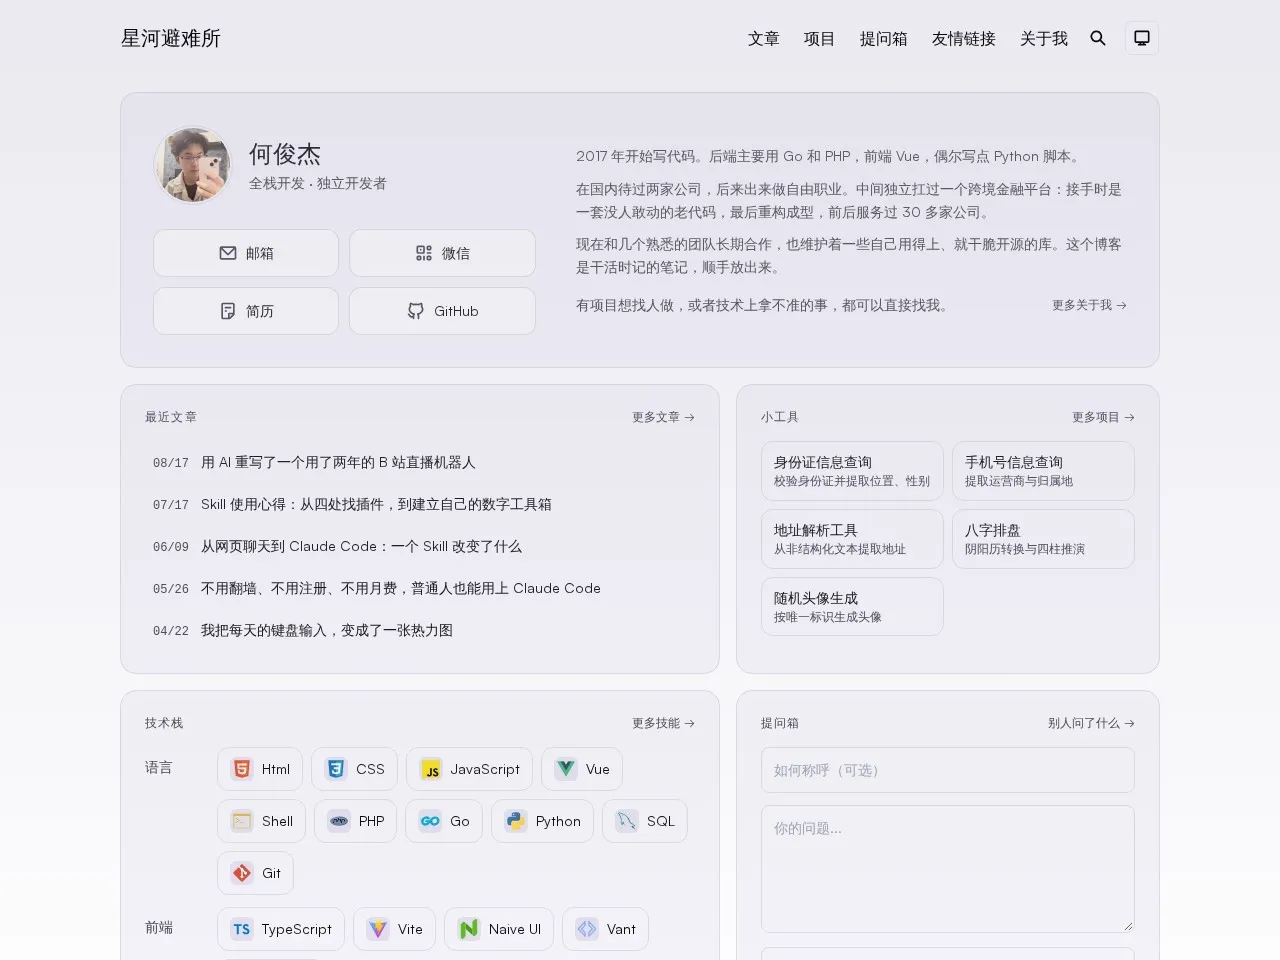Image resolution: width=1280 pixels, height=960 pixels.
Task: Open the 身份证信息查询 tool card
Action: (x=852, y=471)
